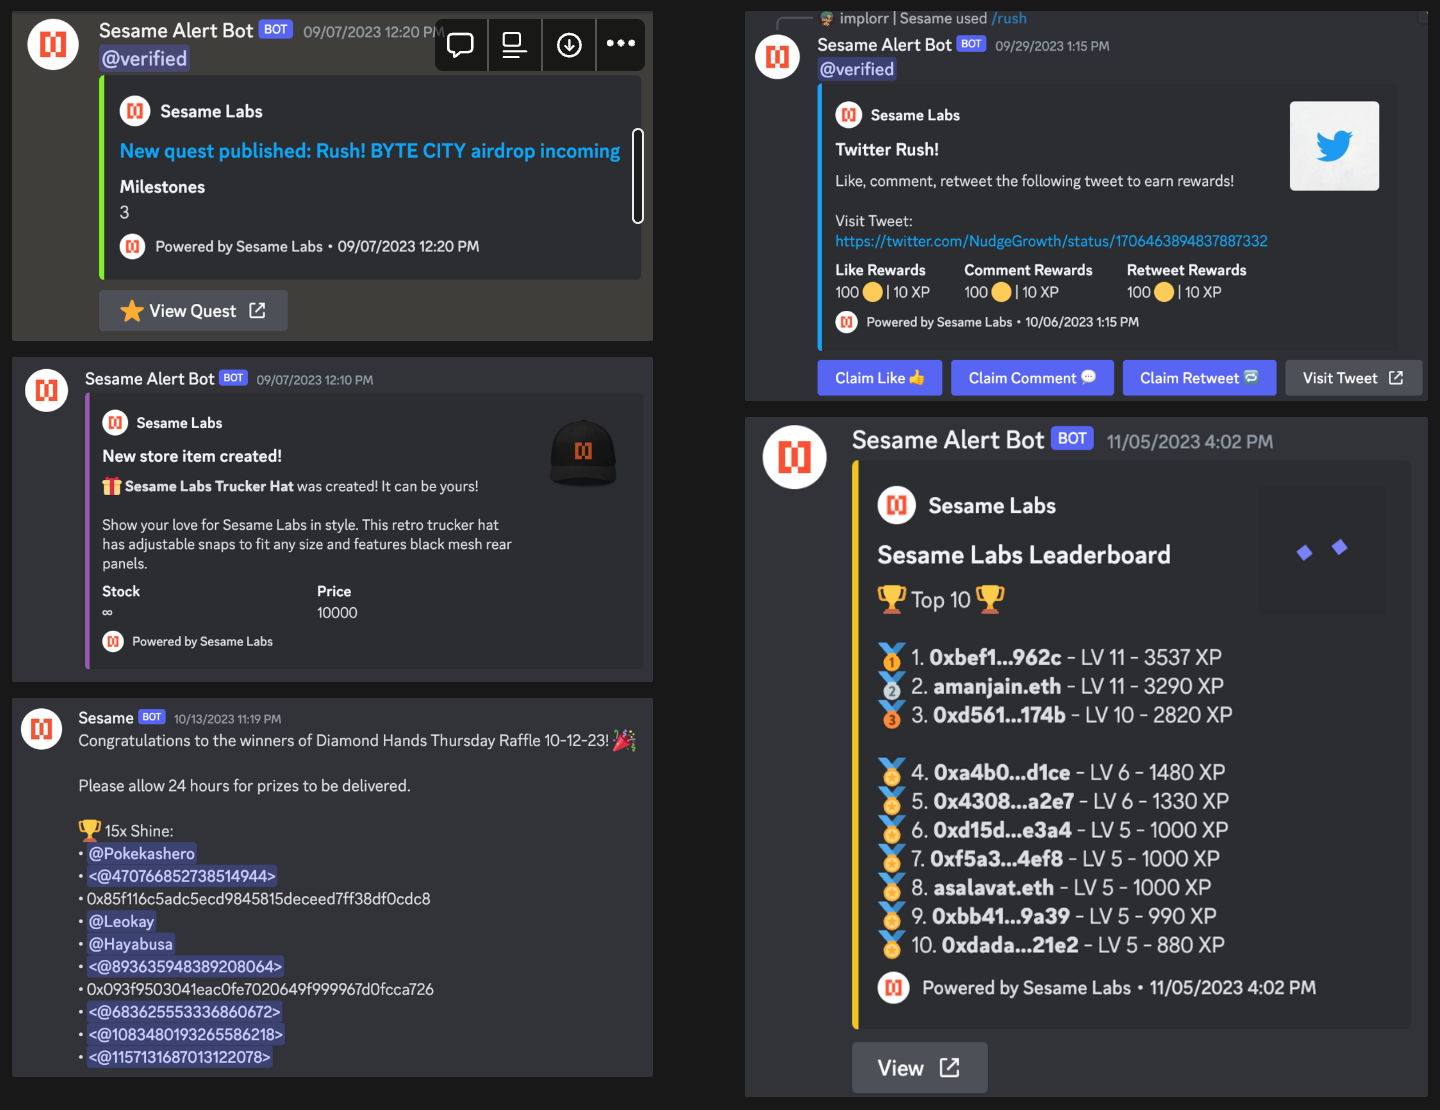Screen dimensions: 1440x1110
Task: Click the leaderboard embed thumbnail with diamonds
Action: coord(1322,550)
